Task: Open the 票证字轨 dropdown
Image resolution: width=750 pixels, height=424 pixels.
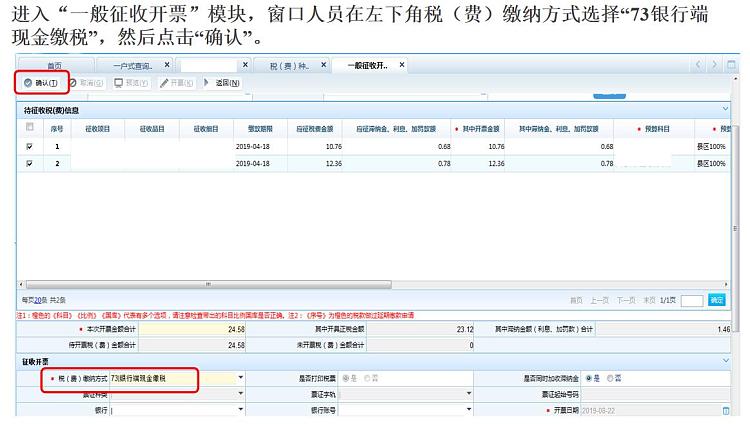Action: (x=469, y=394)
